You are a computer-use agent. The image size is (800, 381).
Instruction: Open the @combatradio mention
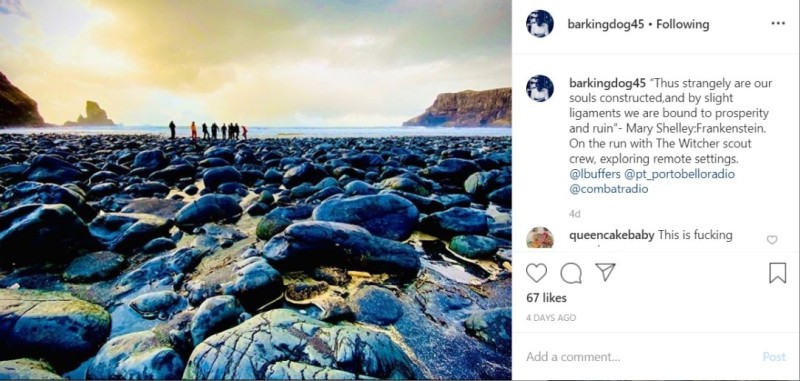click(605, 189)
